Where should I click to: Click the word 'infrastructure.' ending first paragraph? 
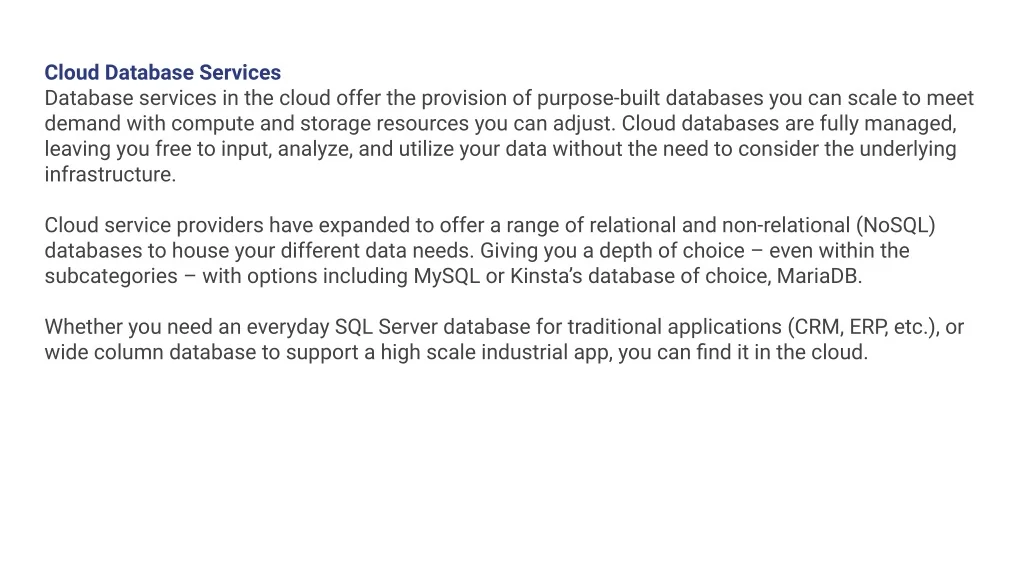[110, 174]
